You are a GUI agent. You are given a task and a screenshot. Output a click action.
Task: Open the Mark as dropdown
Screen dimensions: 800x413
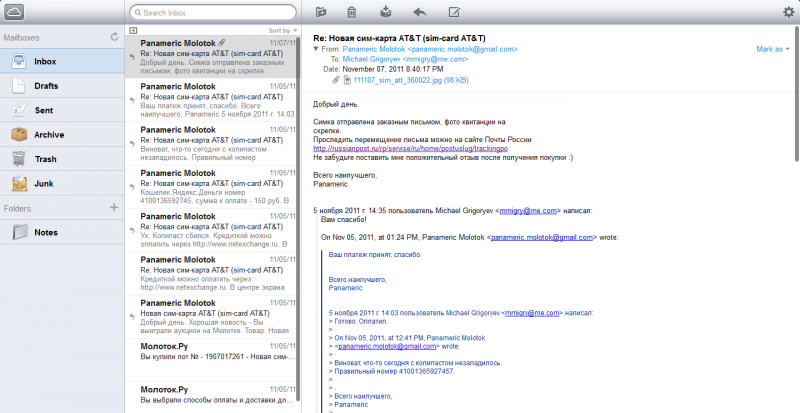772,49
